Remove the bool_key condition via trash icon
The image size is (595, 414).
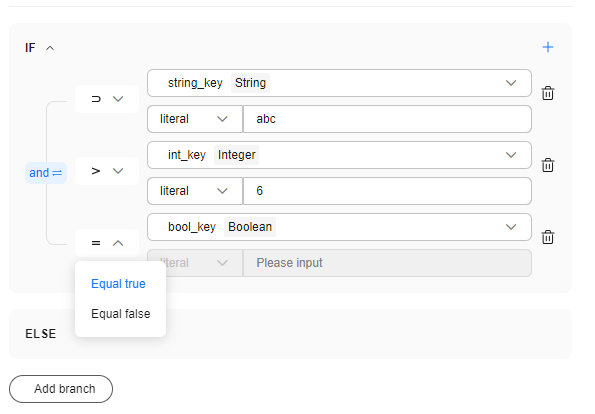(548, 237)
